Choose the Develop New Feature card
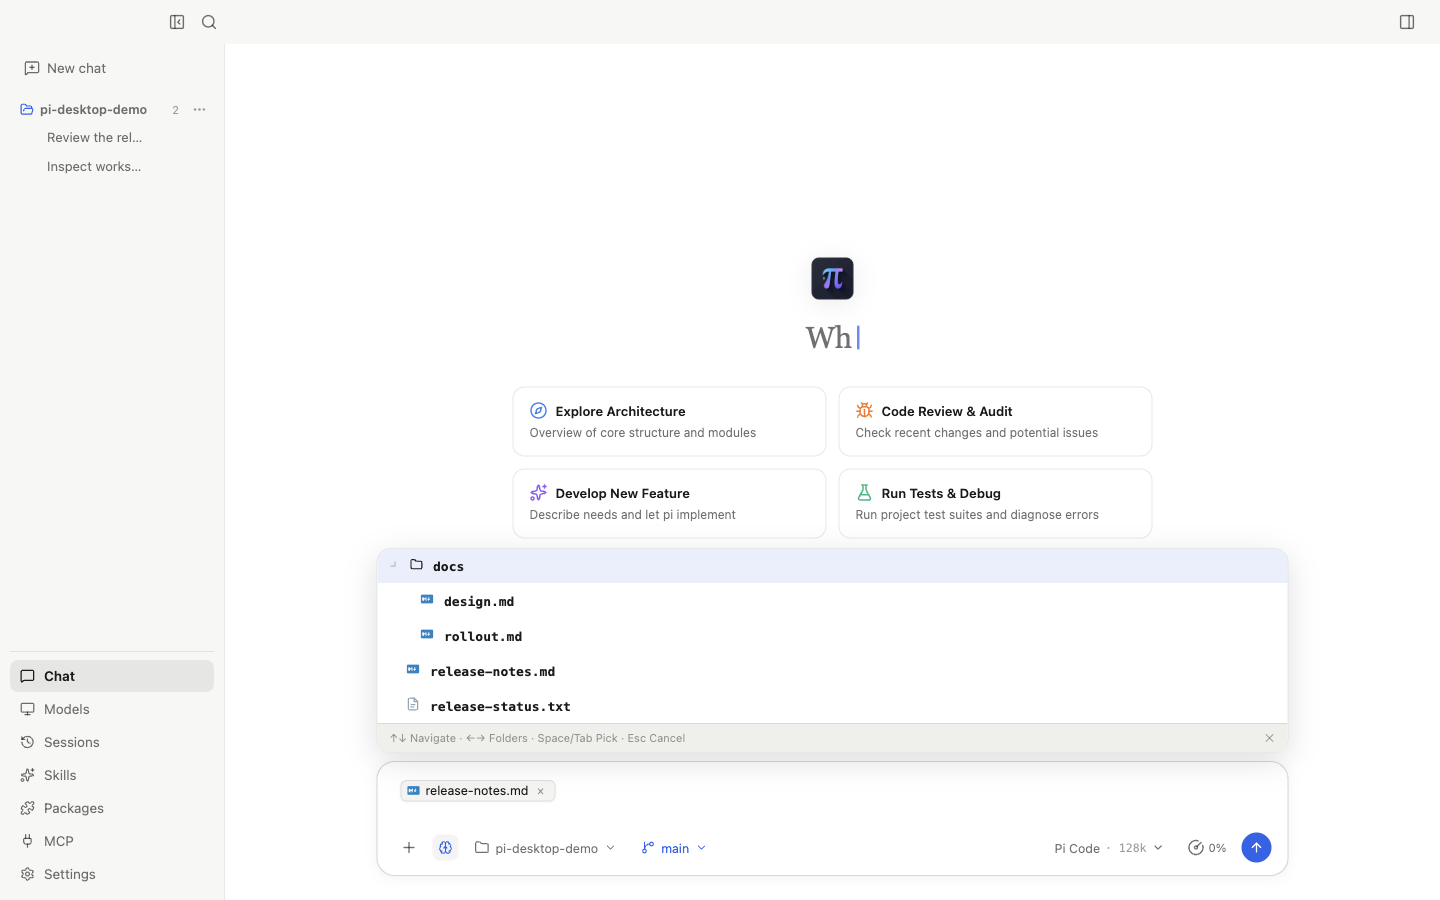Screen dimensions: 1440x900 669,504
